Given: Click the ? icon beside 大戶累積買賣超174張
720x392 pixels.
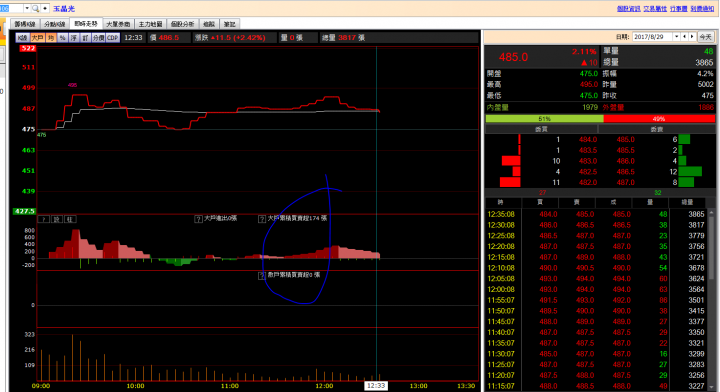Looking at the screenshot, I should point(262,219).
